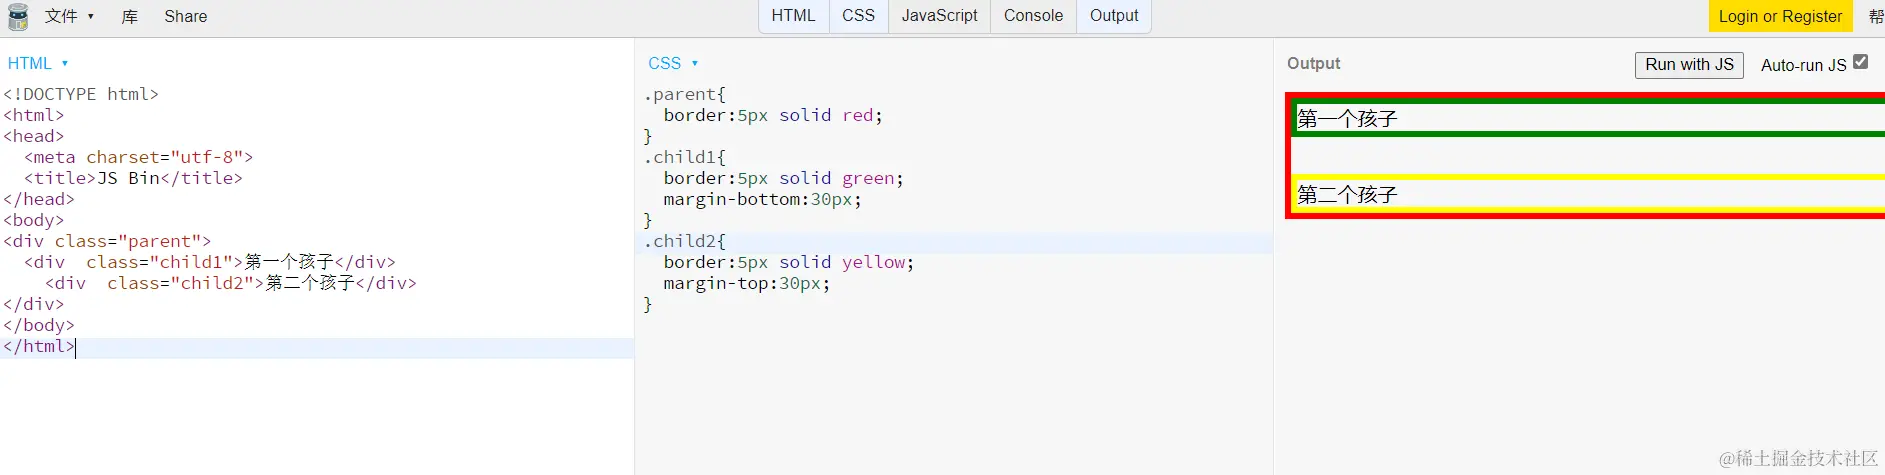Click the JS Bin logo icon
This screenshot has width=1885, height=475.
pos(18,16)
